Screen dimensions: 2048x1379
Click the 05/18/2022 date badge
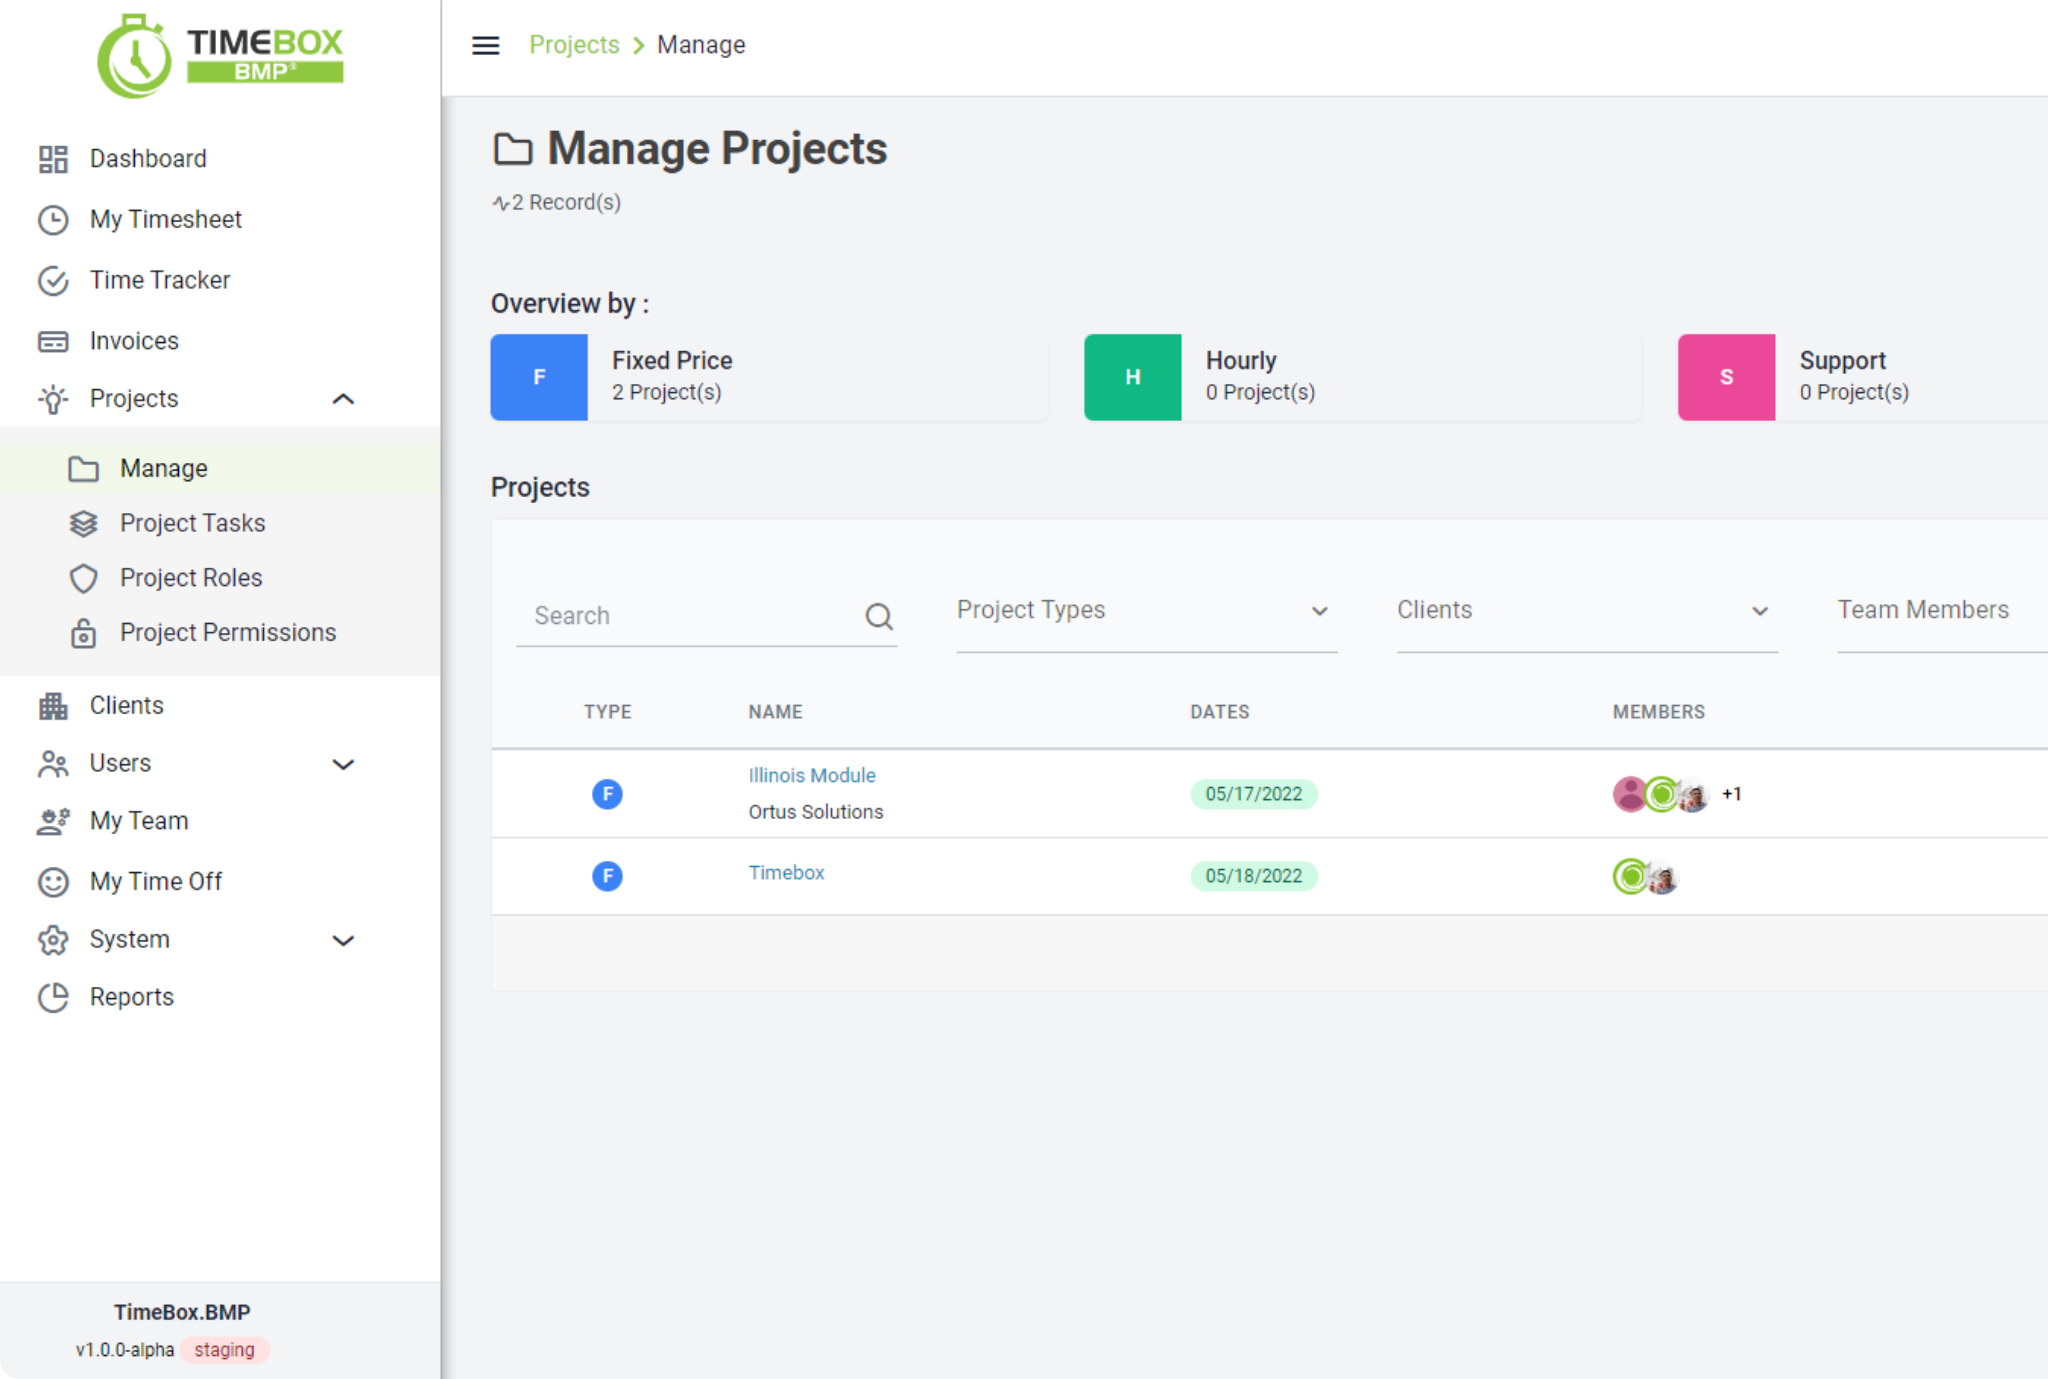pos(1254,876)
